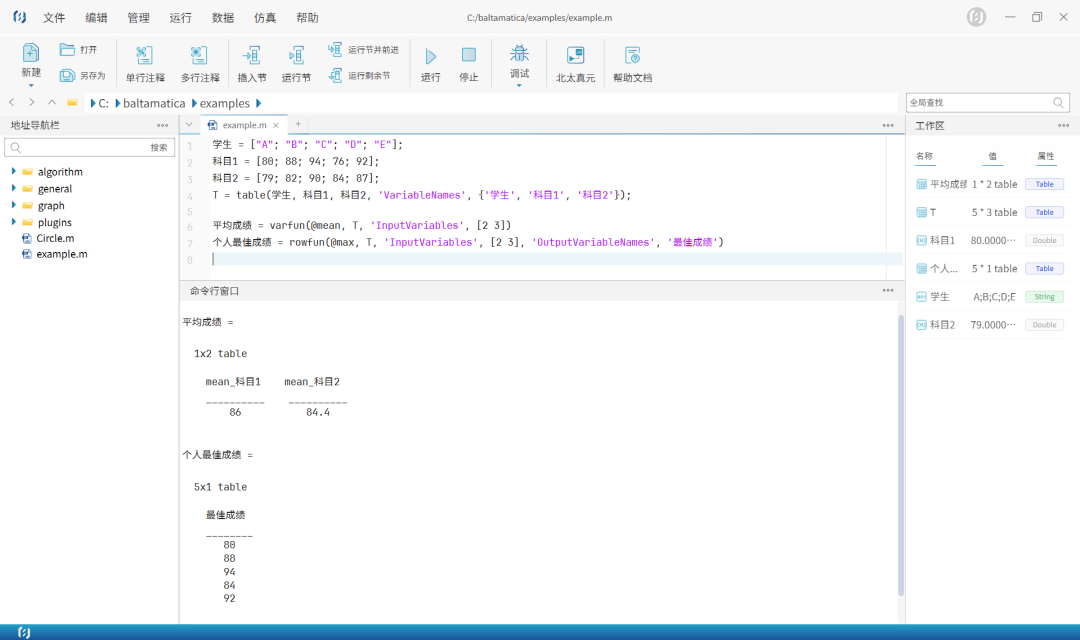The image size is (1080, 640).
Task: Open 北太真元 from the toolbar
Action: 575,56
